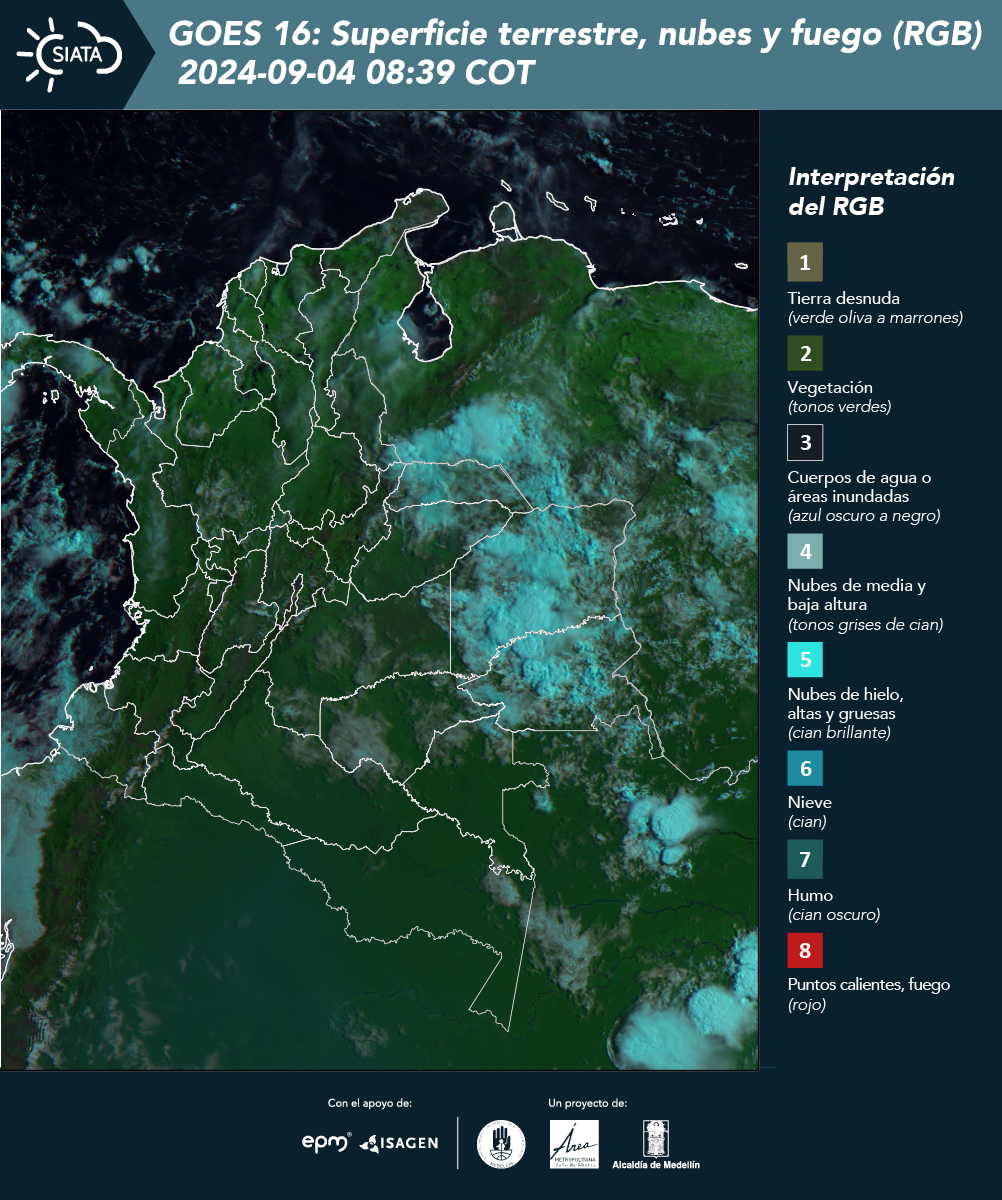Click 'Nubes de hielo, altas y gruesas' label
This screenshot has height=1200, width=1002.
[x=845, y=704]
